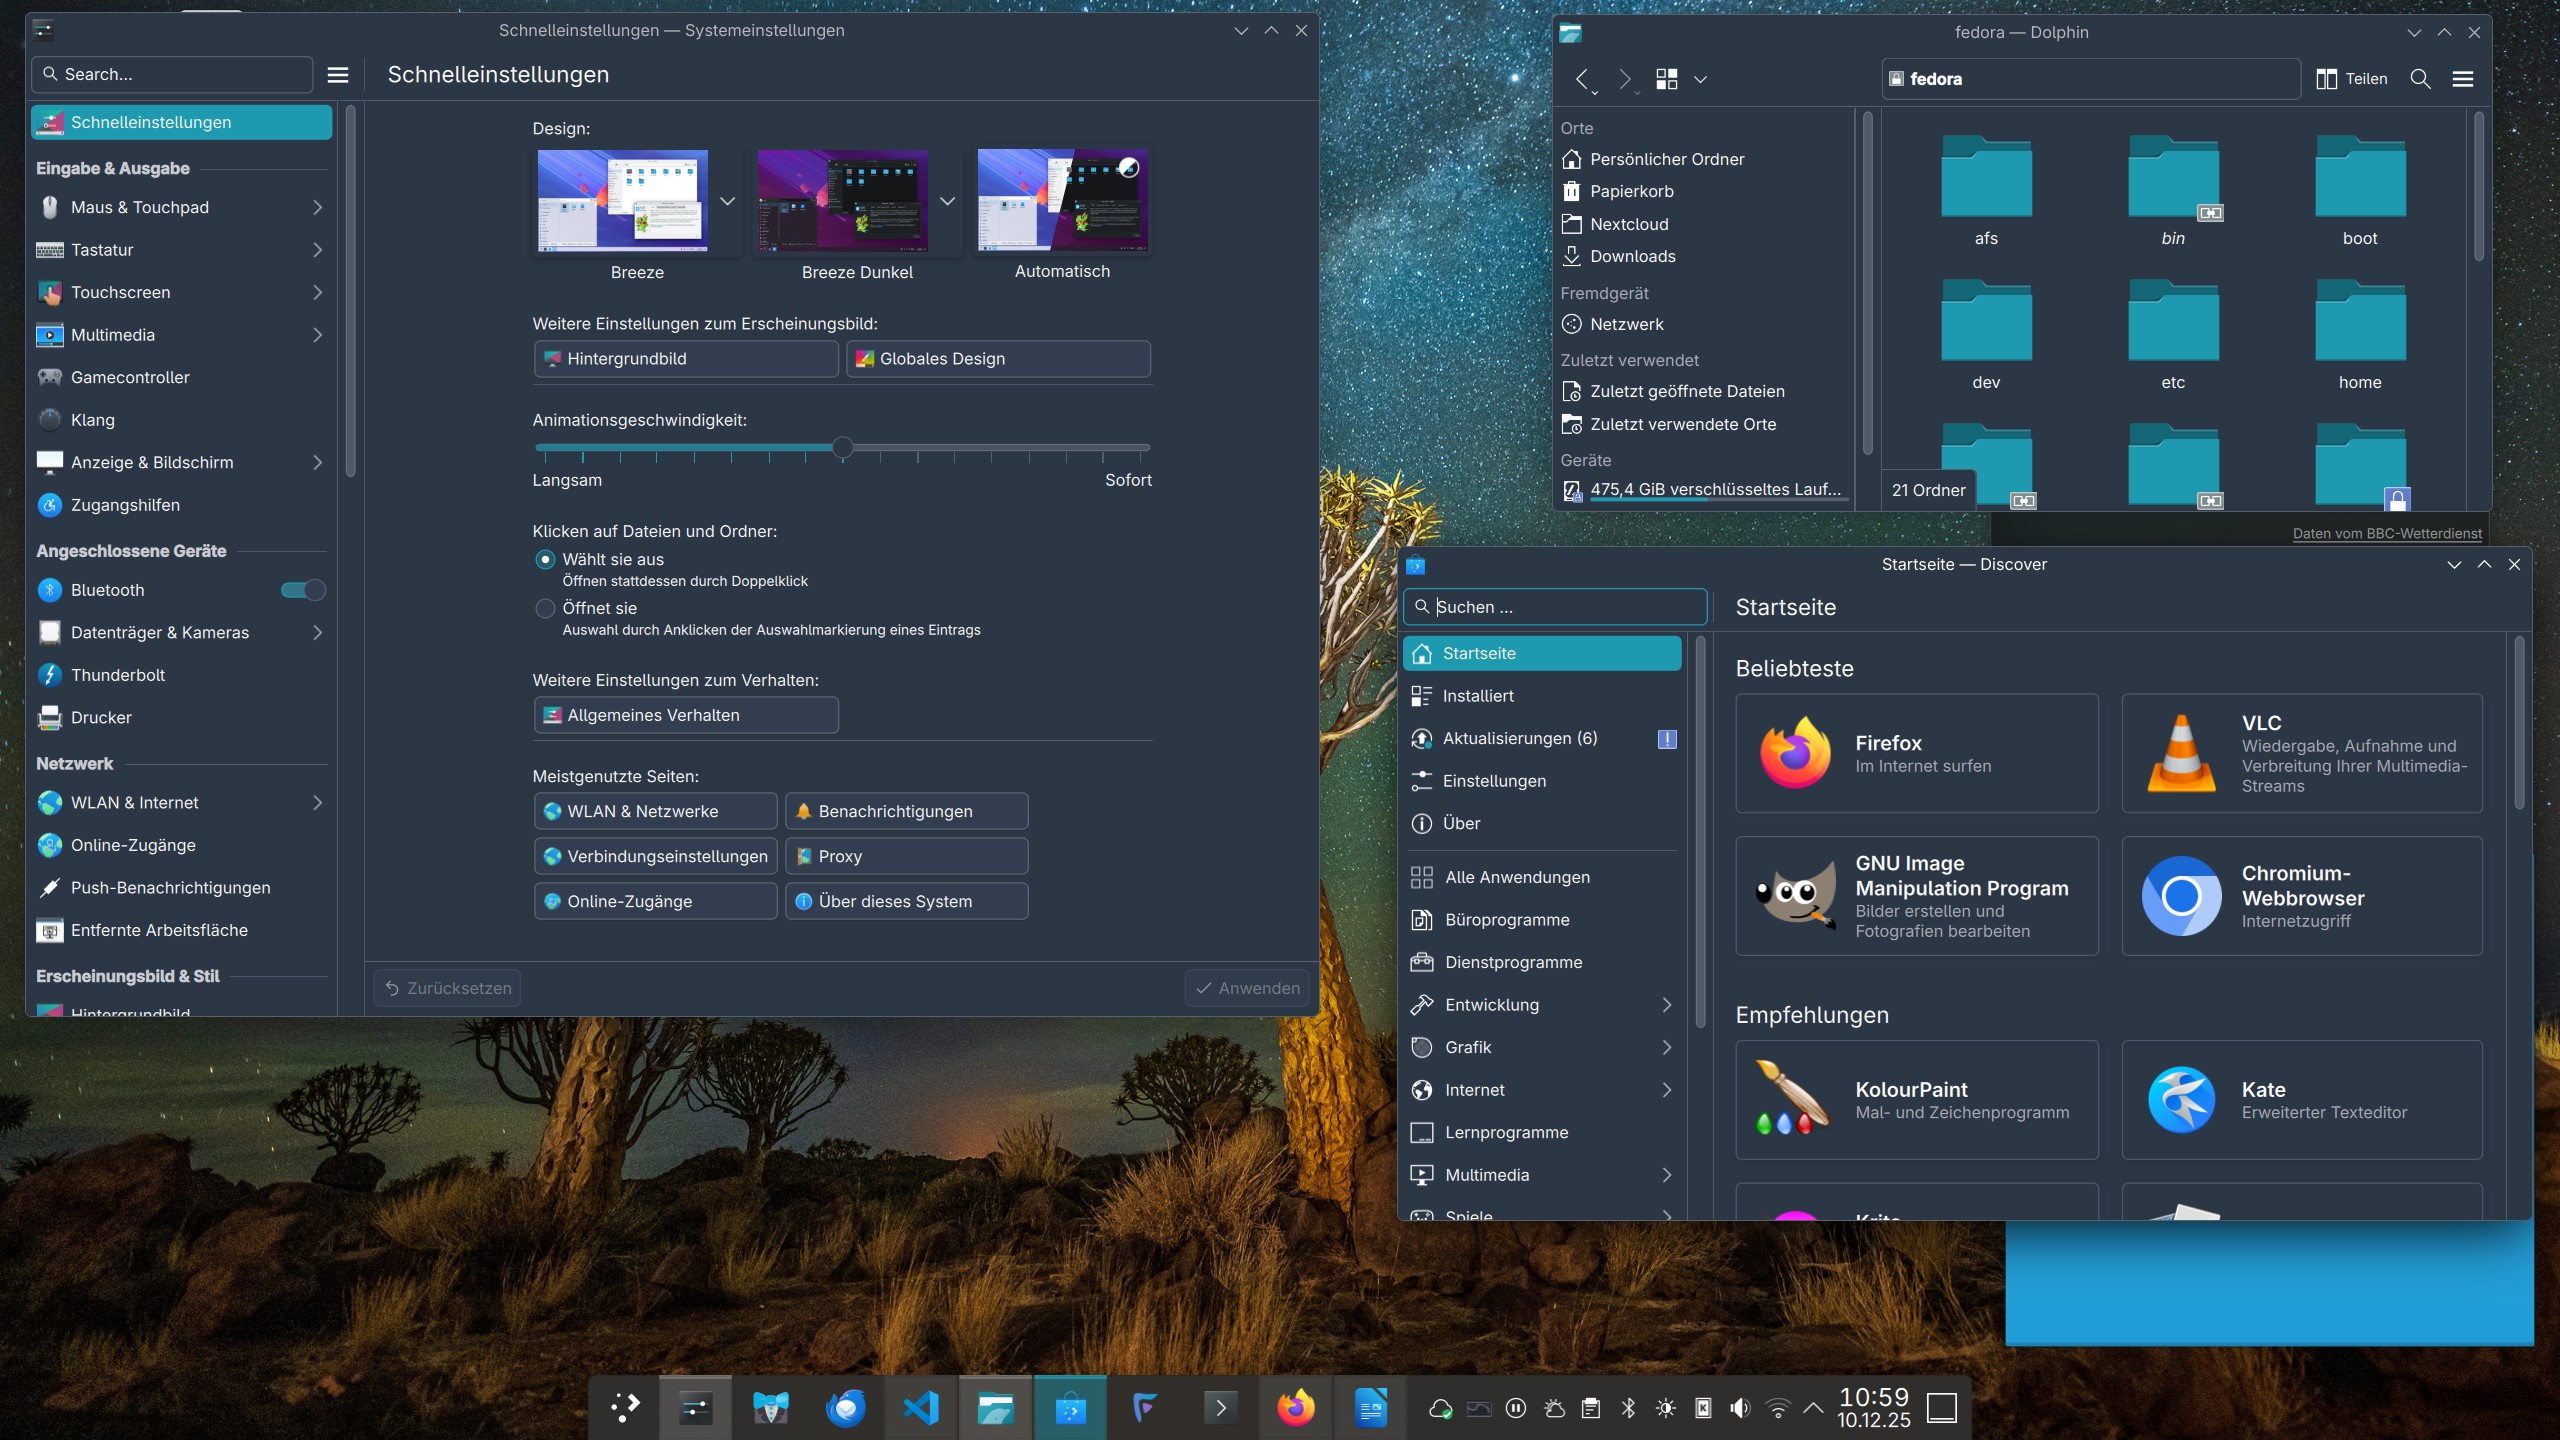2560x1440 pixels.
Task: Click the Daten vom BBC-Wetterdienst link
Action: pyautogui.click(x=2386, y=534)
